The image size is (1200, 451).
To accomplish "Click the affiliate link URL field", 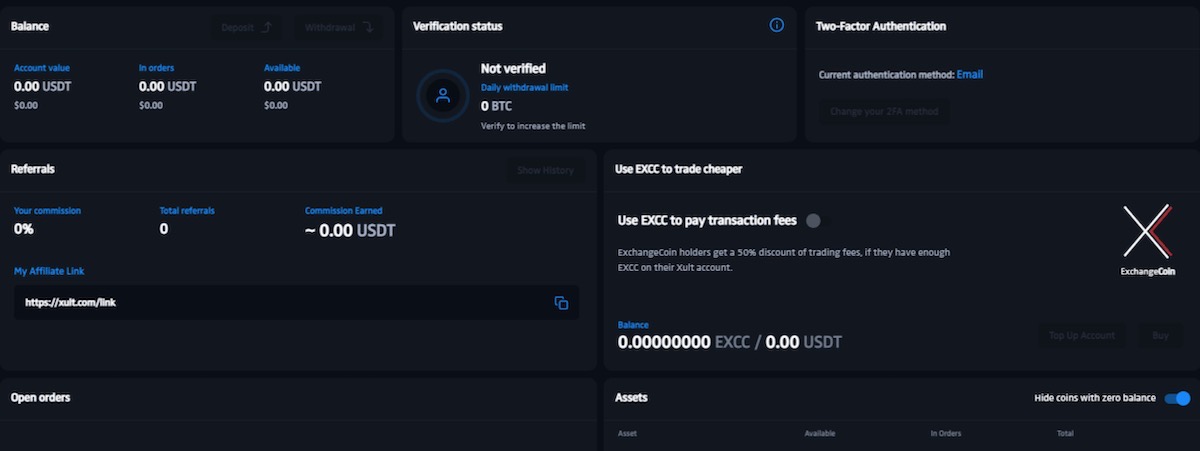I will click(280, 303).
